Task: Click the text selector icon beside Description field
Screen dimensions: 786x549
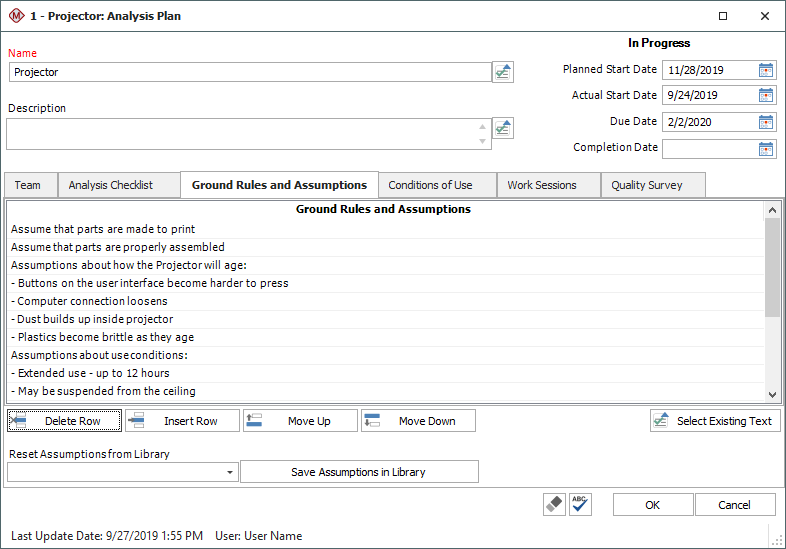Action: [x=503, y=128]
